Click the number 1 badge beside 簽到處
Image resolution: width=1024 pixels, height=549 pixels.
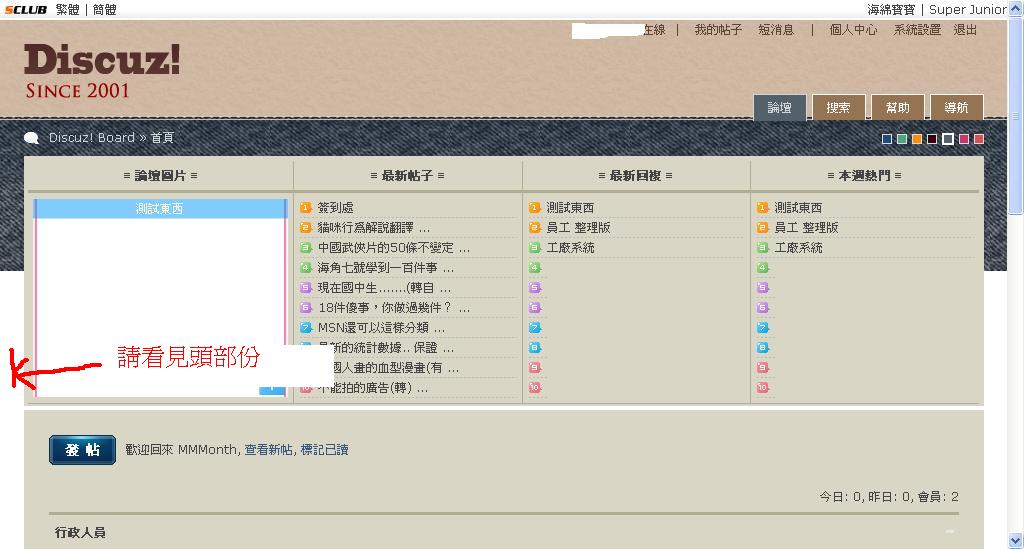pos(306,208)
